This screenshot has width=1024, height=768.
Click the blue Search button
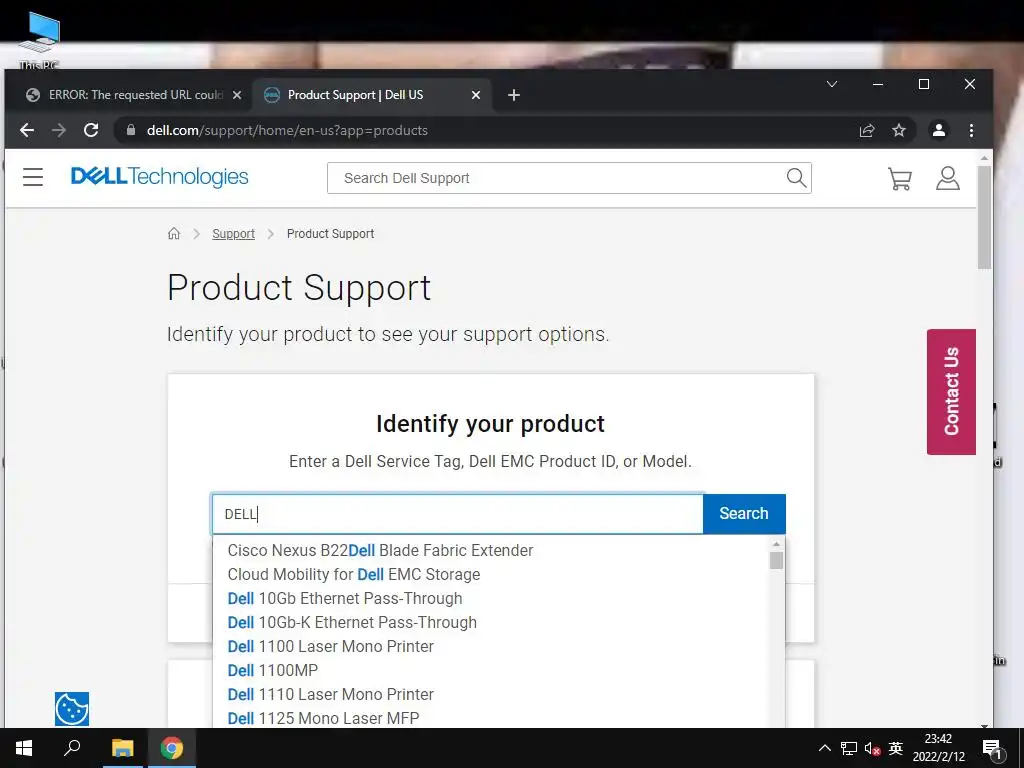click(744, 513)
